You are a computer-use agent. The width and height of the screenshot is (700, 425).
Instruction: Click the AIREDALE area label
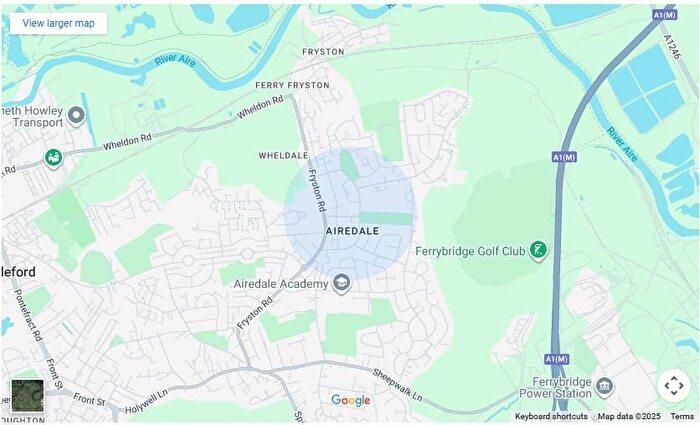(x=352, y=231)
